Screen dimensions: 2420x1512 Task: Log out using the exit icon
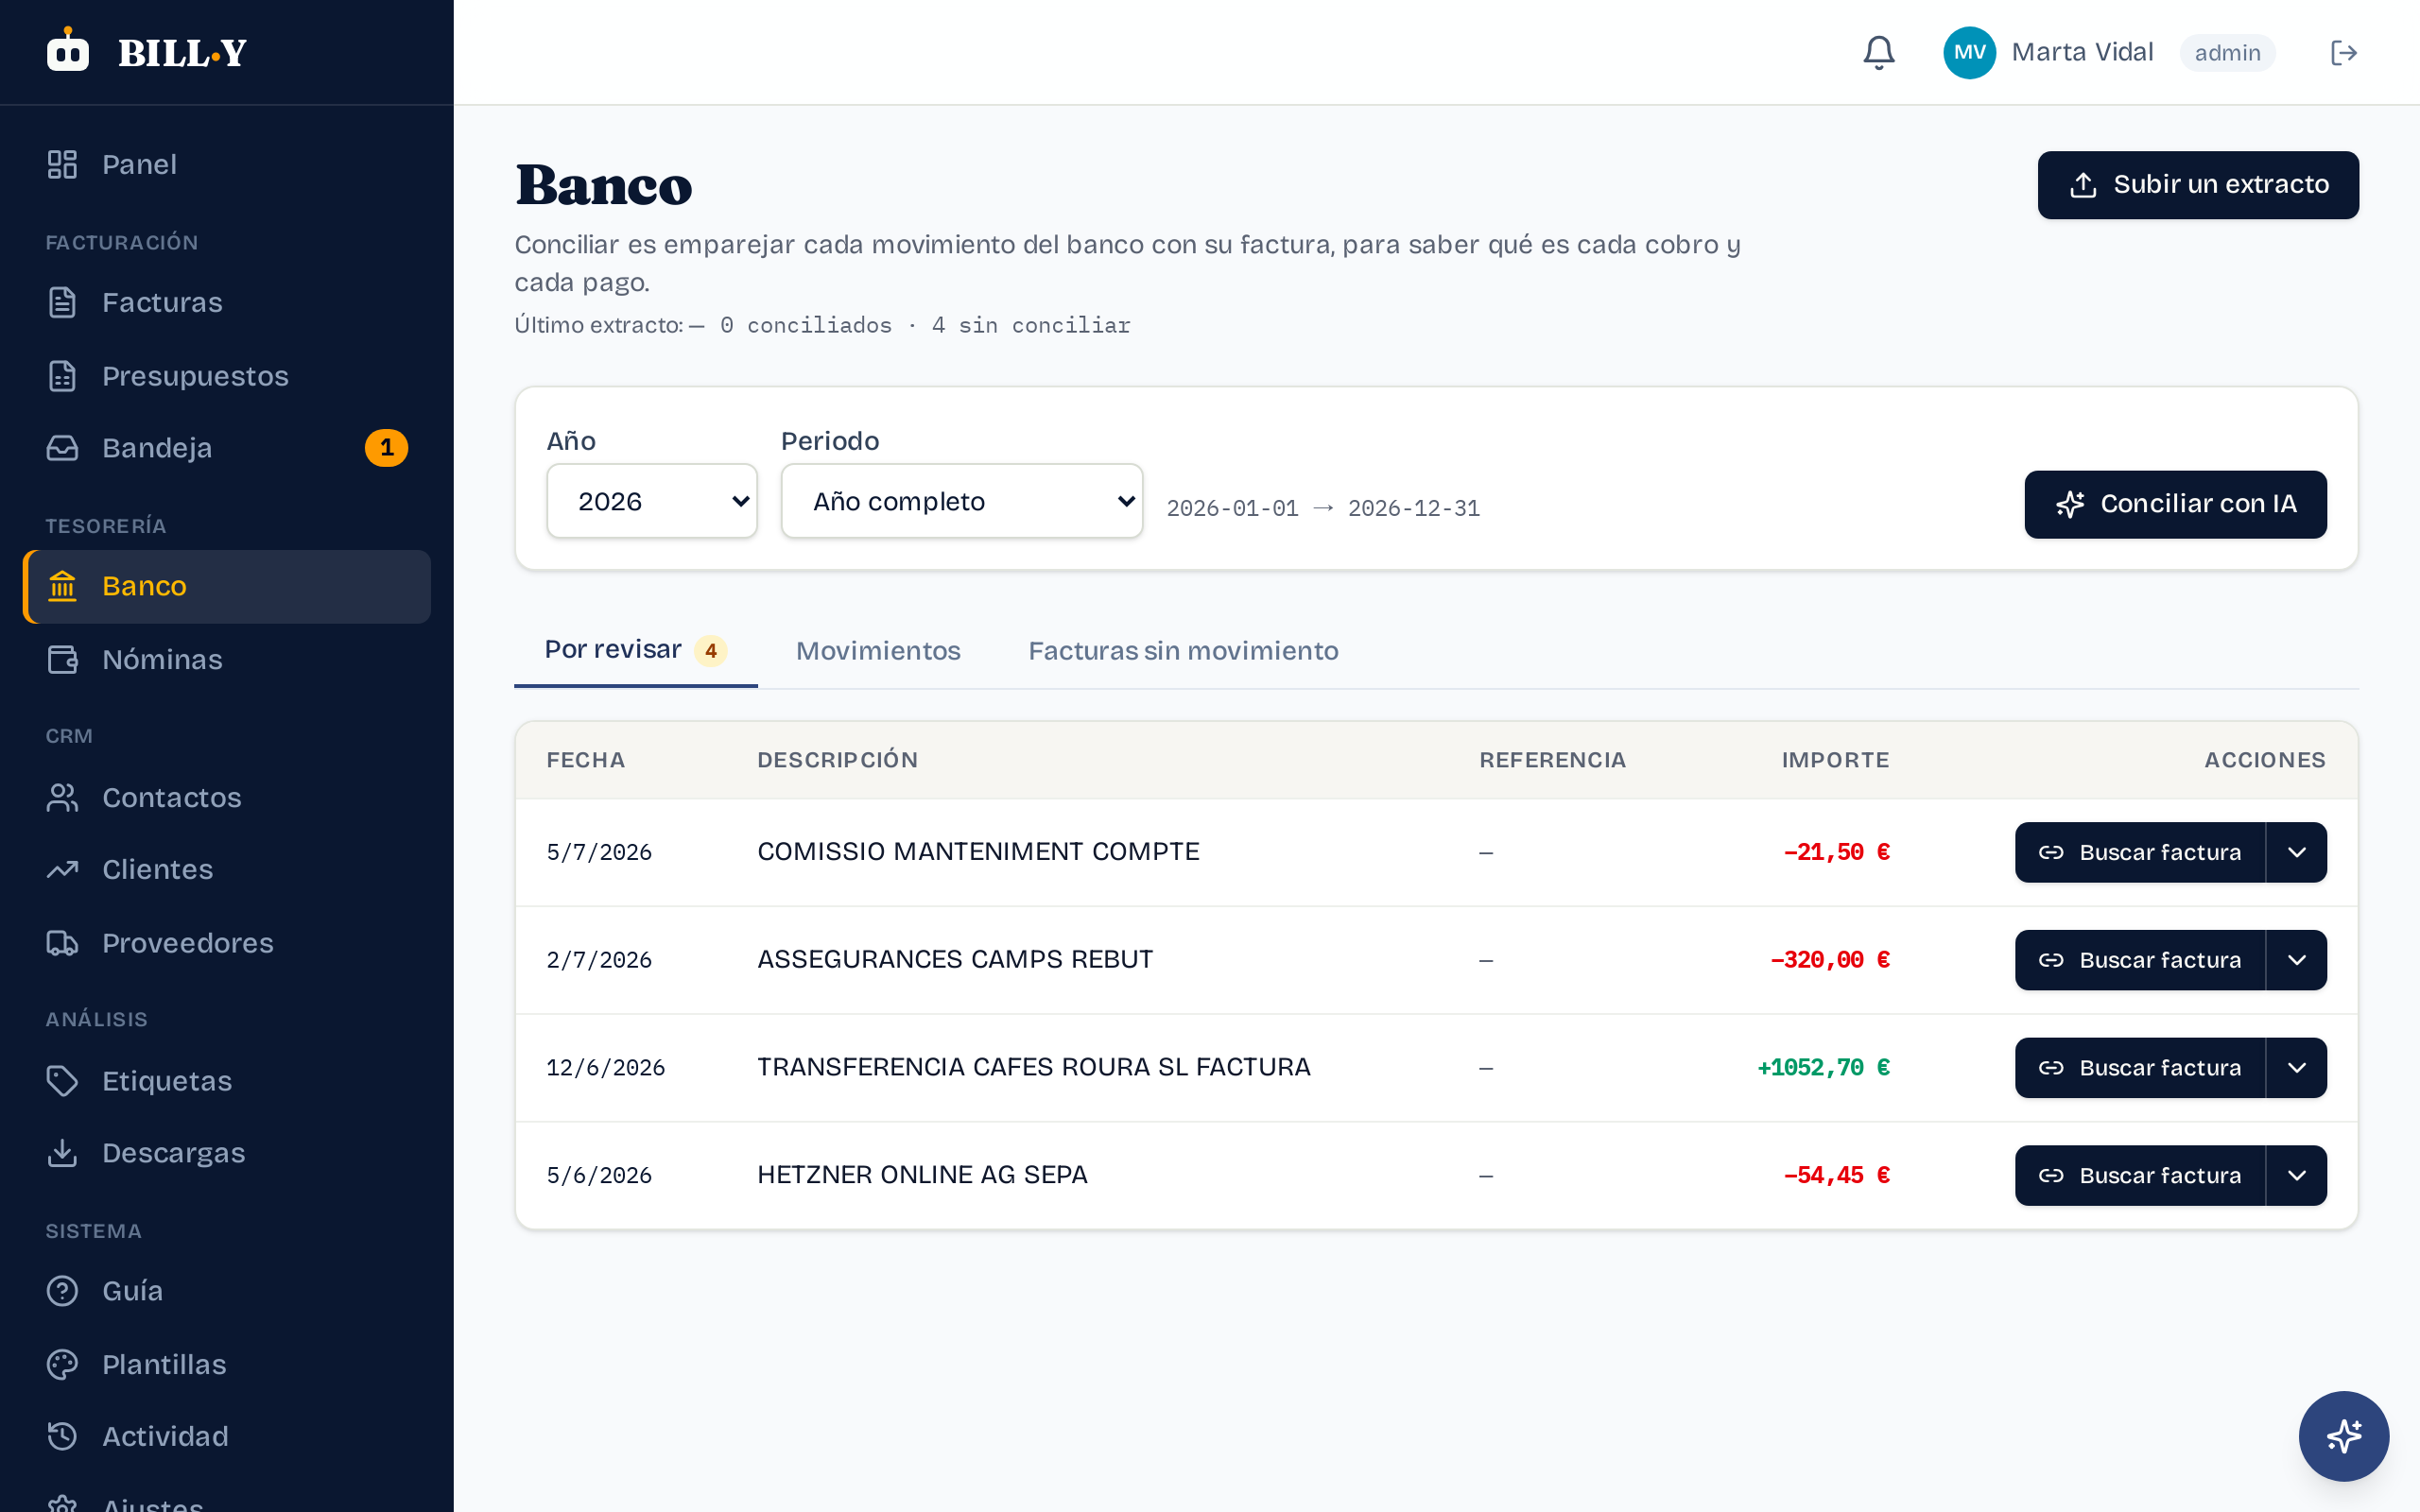pyautogui.click(x=2344, y=52)
